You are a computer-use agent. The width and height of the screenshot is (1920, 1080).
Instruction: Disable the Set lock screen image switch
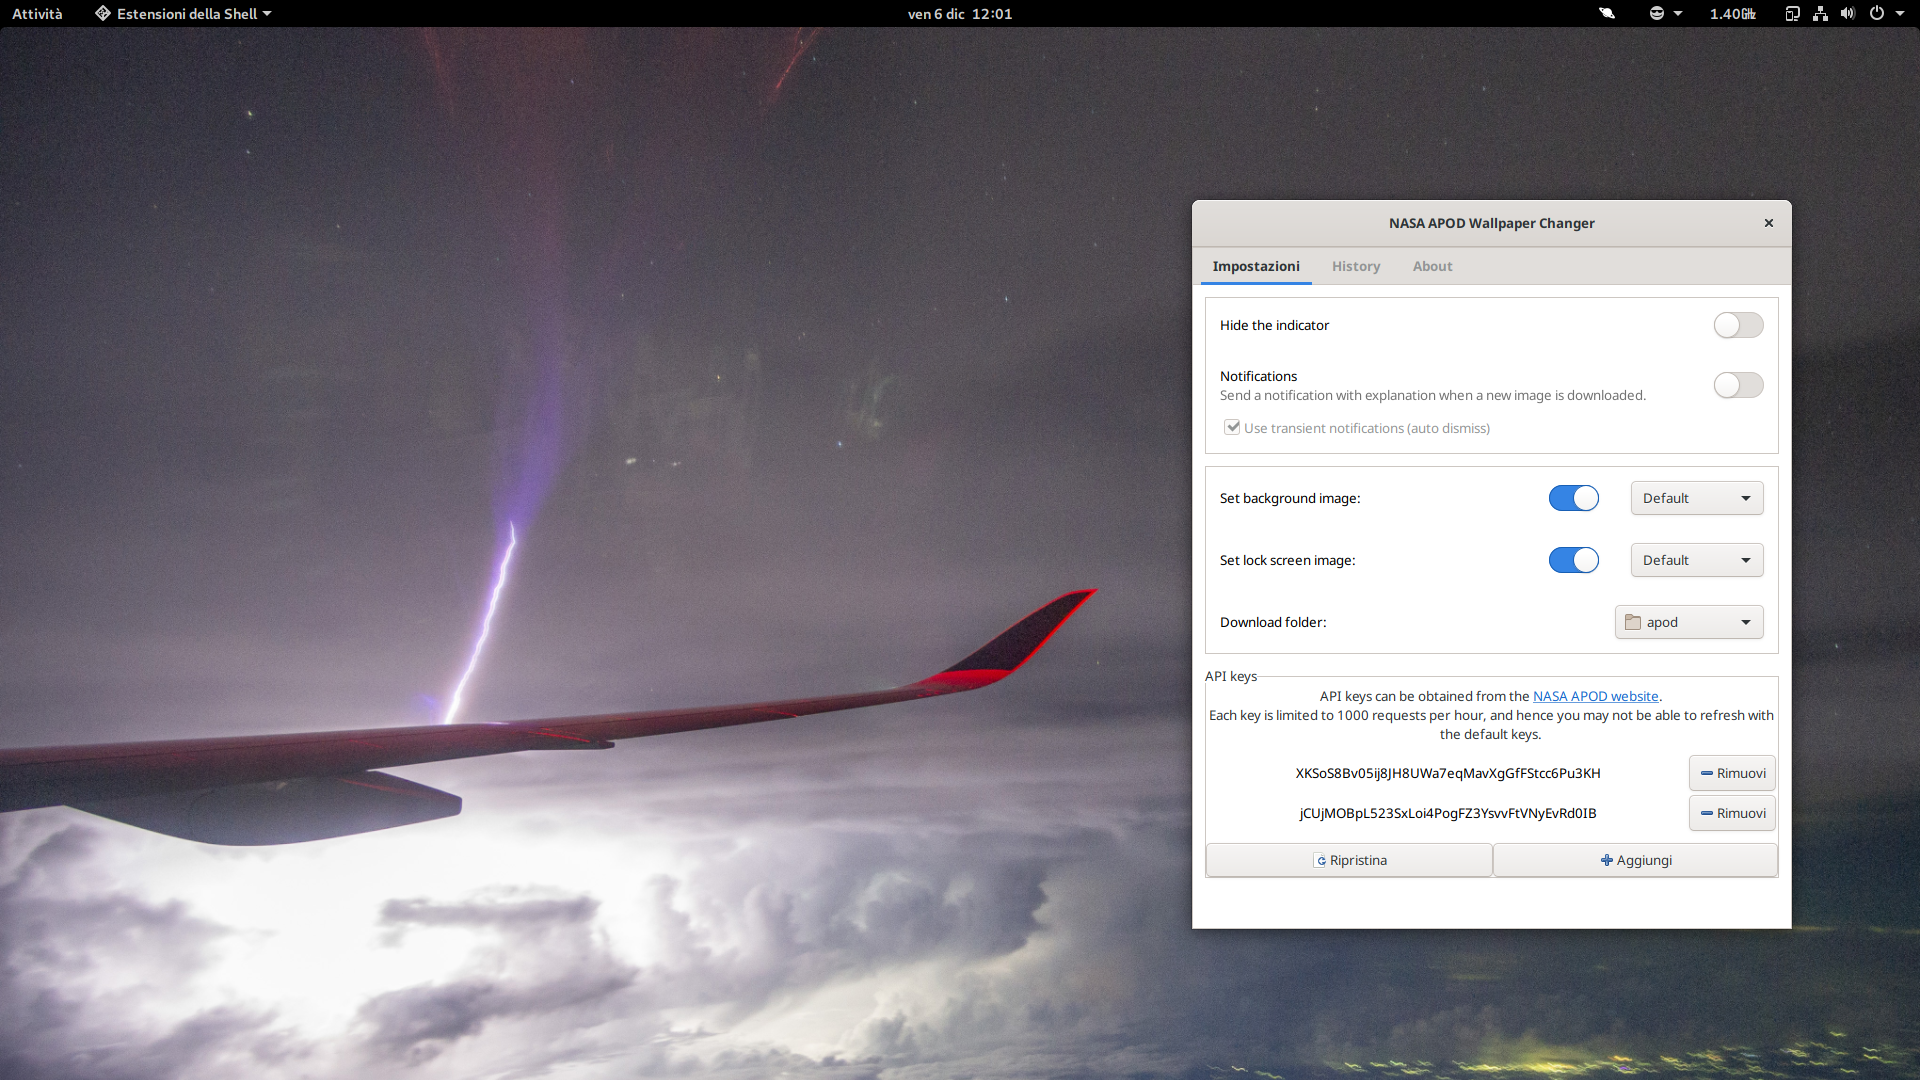1573,560
